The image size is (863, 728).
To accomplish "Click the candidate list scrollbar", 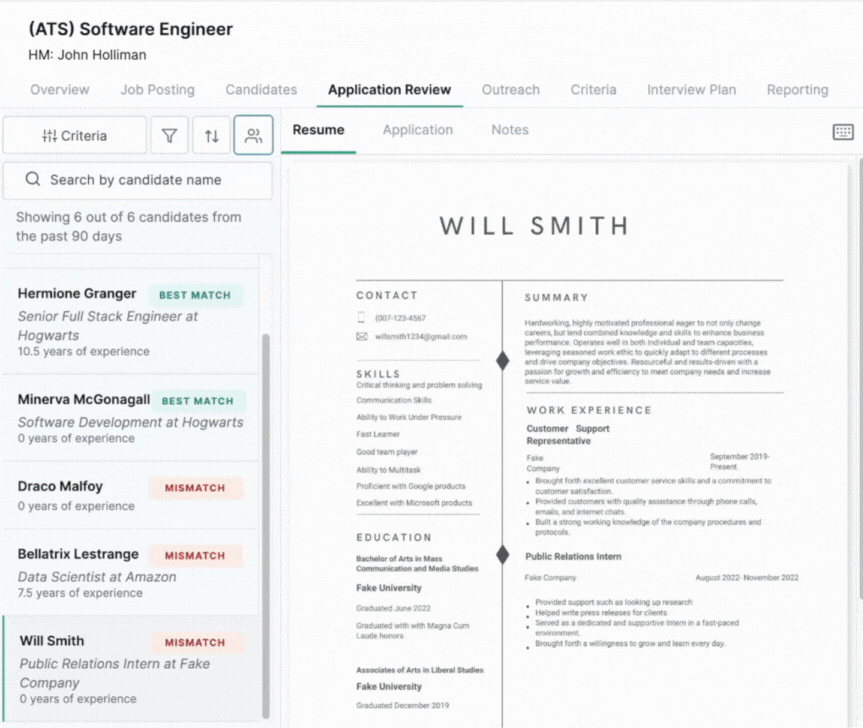I will (265, 520).
